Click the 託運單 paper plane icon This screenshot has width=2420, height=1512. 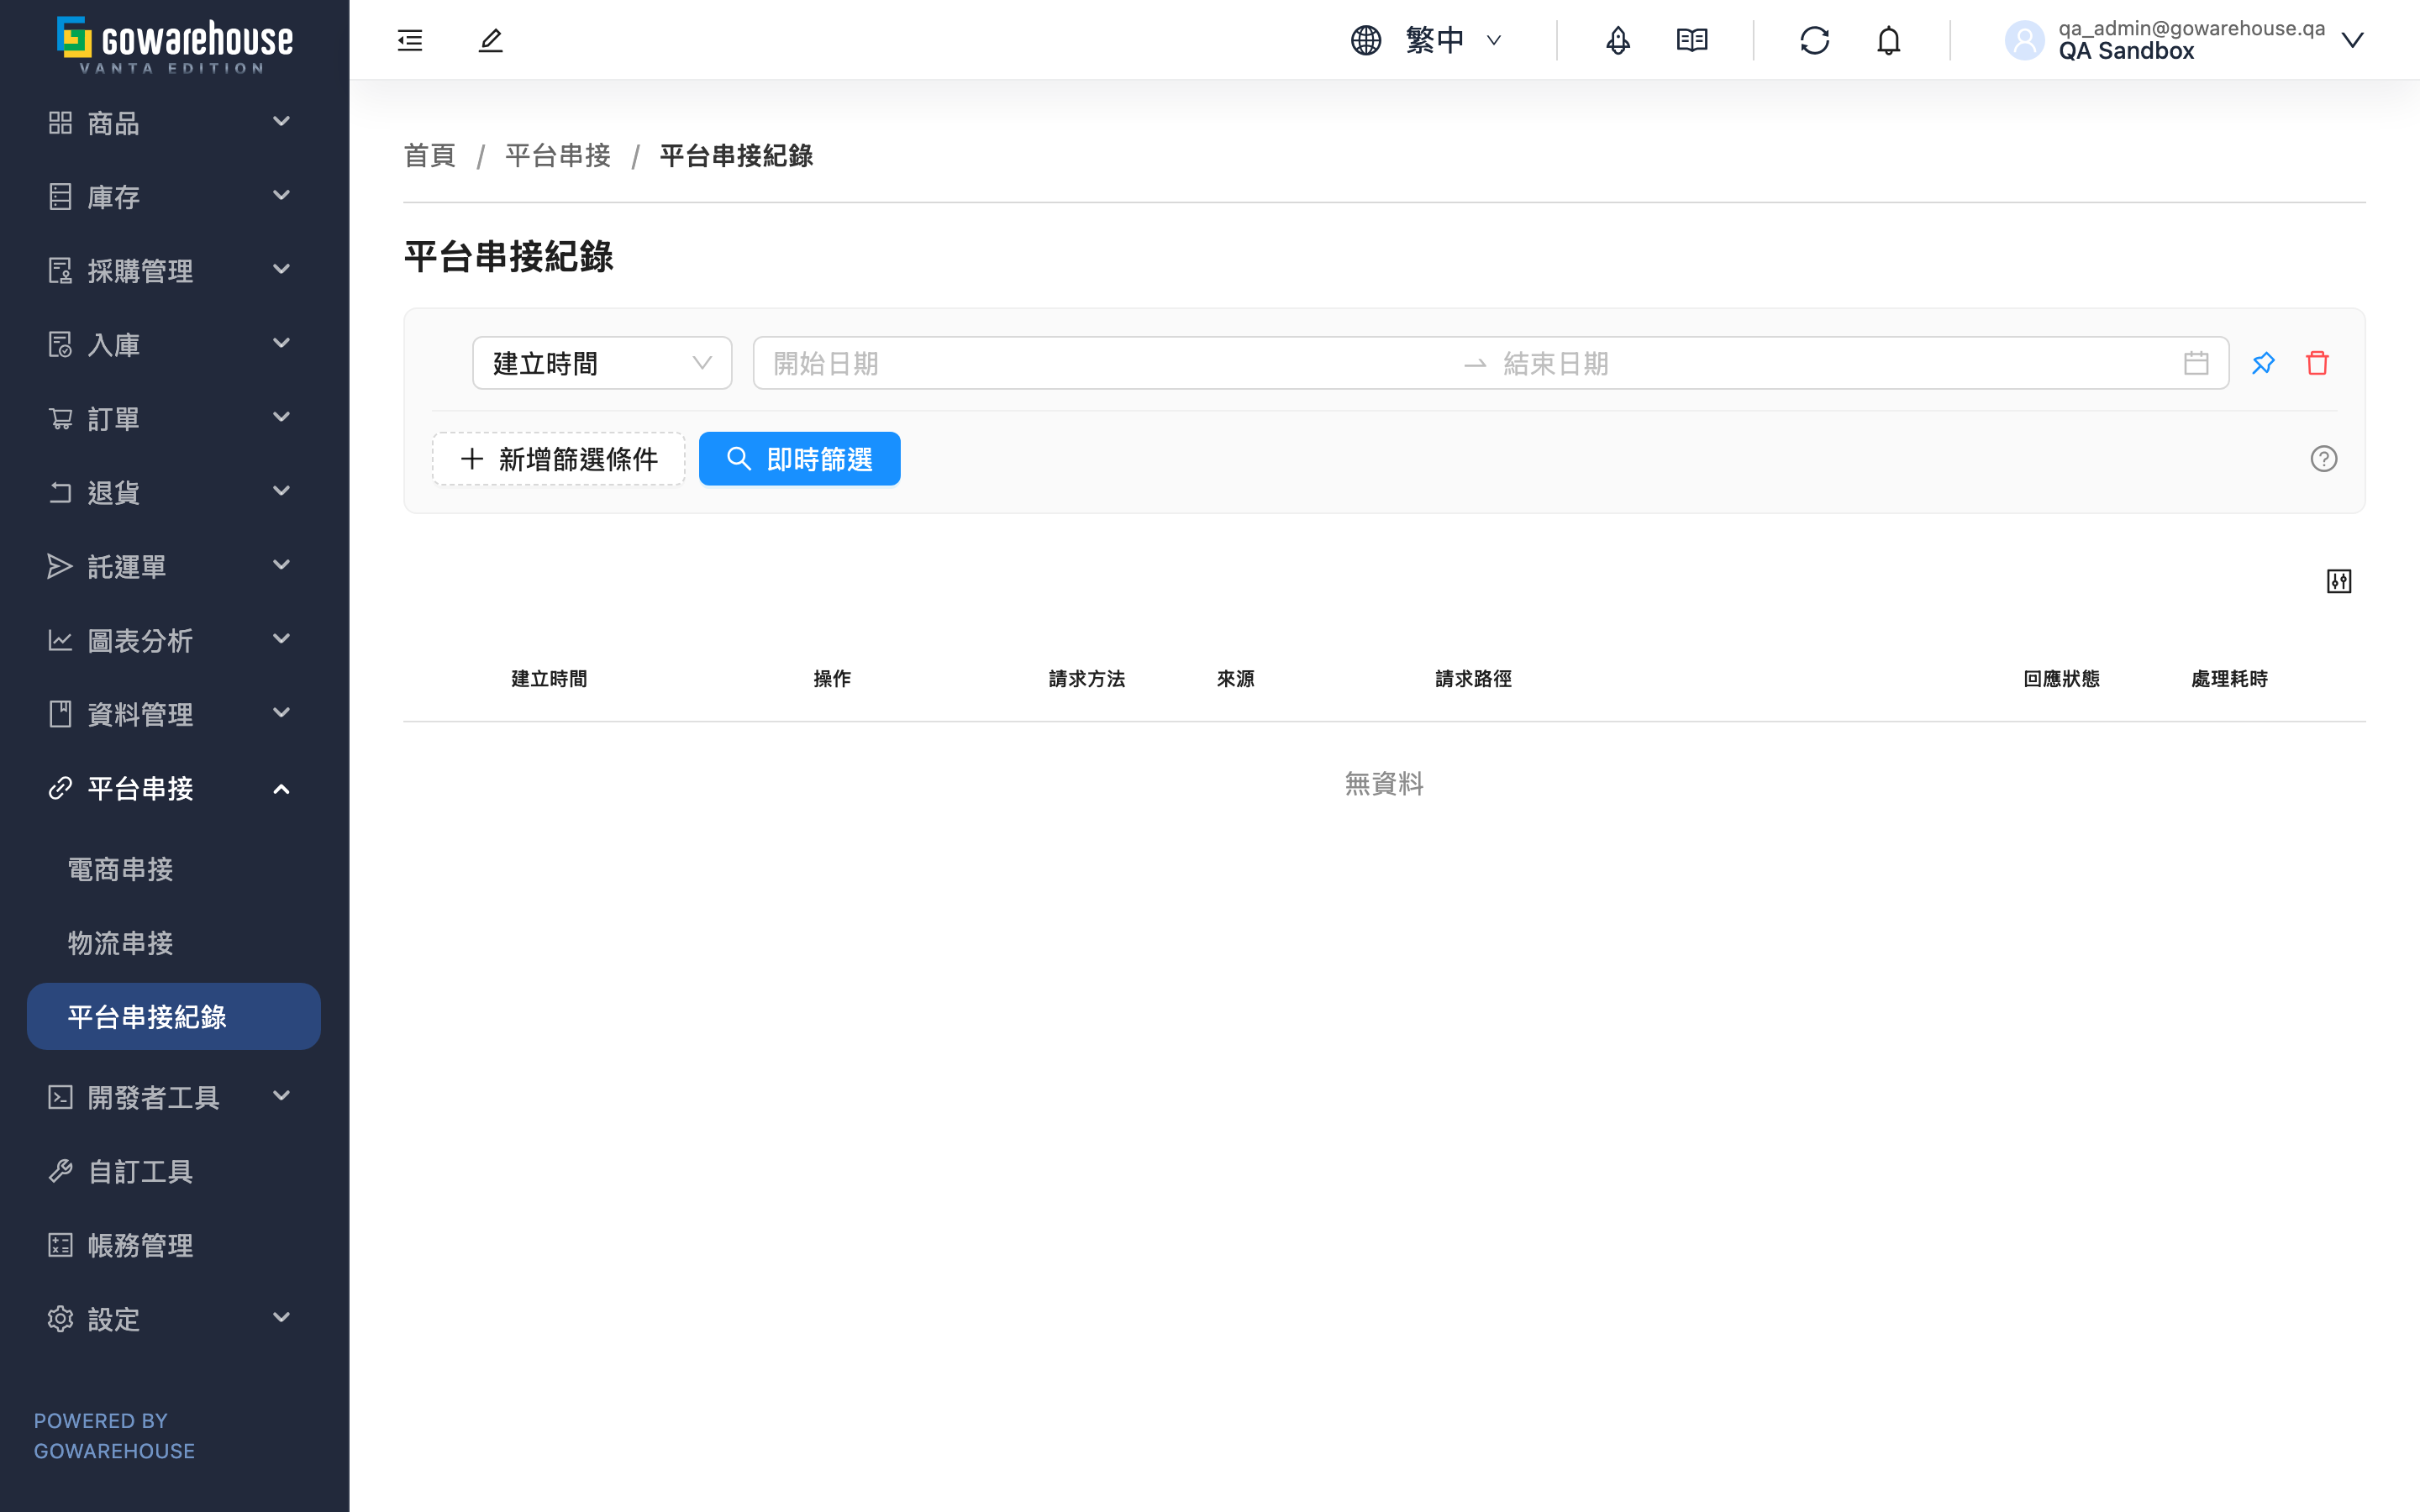pyautogui.click(x=60, y=566)
